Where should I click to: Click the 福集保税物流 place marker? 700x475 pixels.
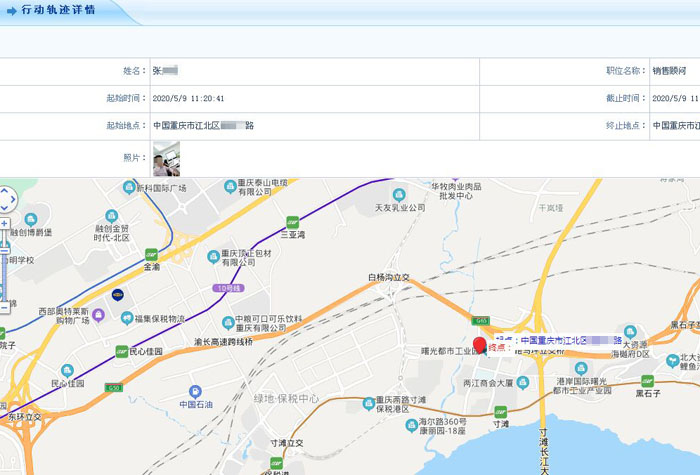[x=127, y=318]
